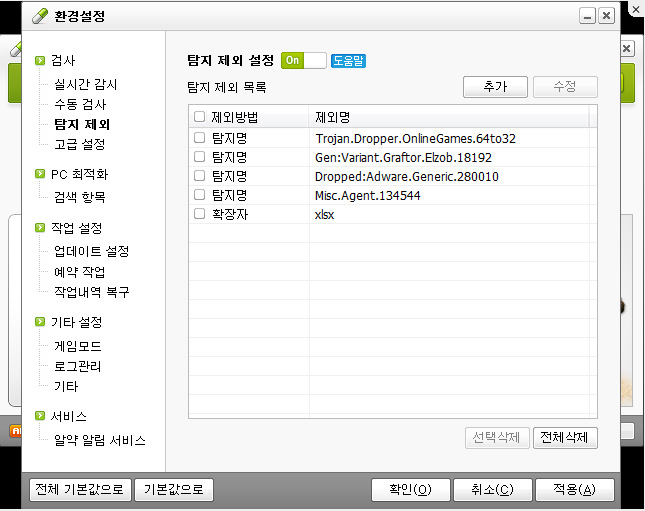Open 알약 알림 서비스 page
Viewport: 645px width, 511px height.
[100, 440]
